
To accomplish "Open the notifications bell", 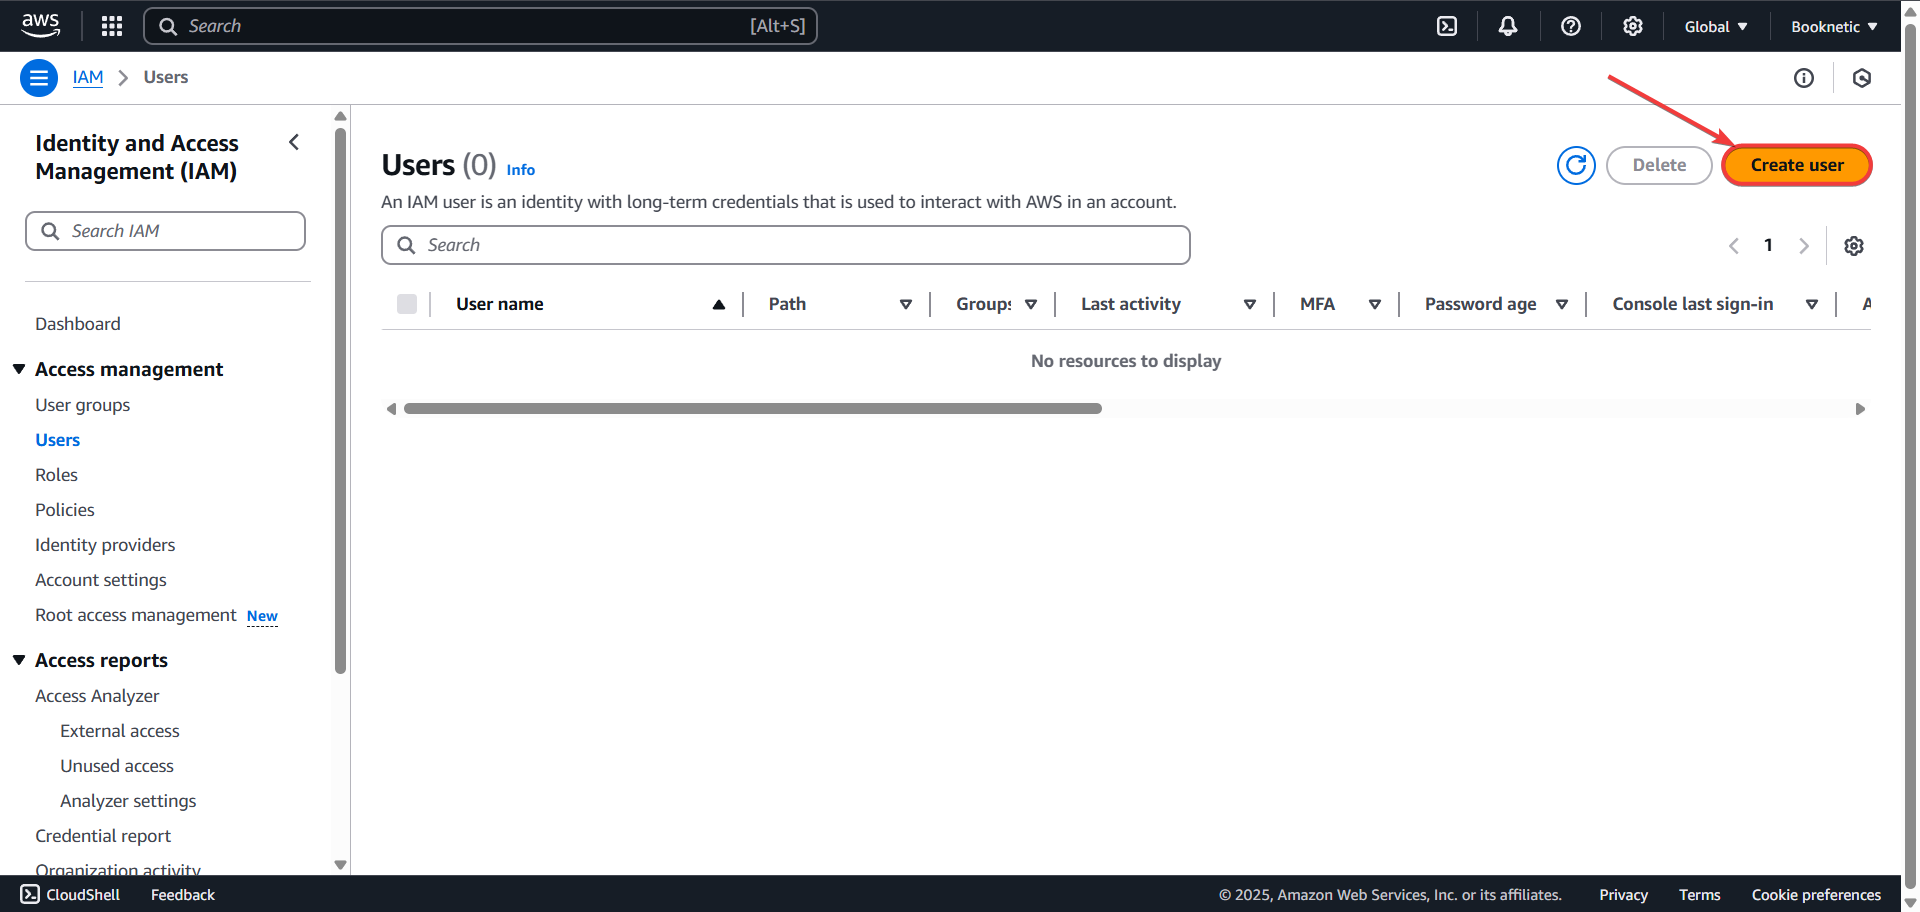I will tap(1508, 26).
